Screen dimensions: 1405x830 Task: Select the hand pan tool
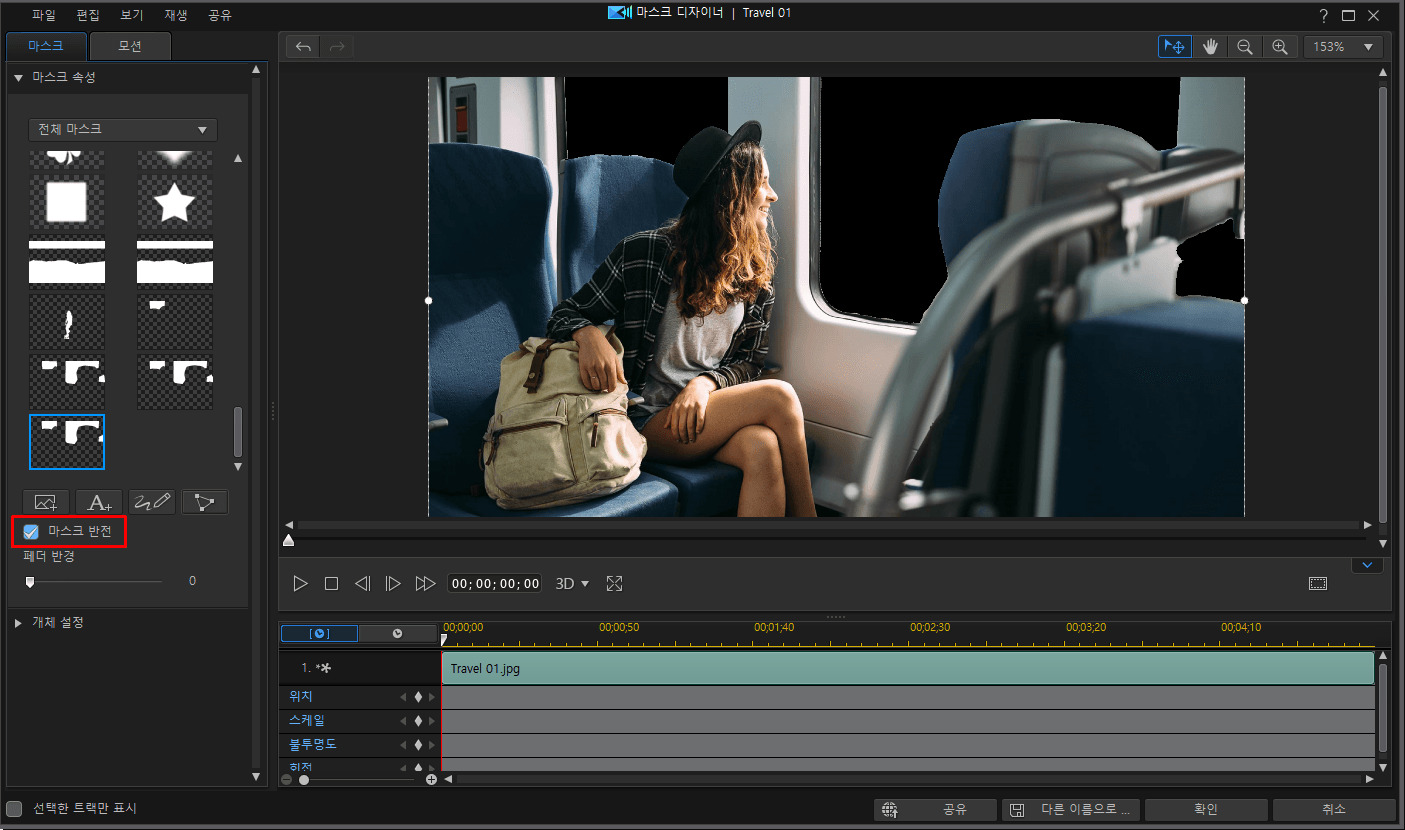click(1210, 47)
